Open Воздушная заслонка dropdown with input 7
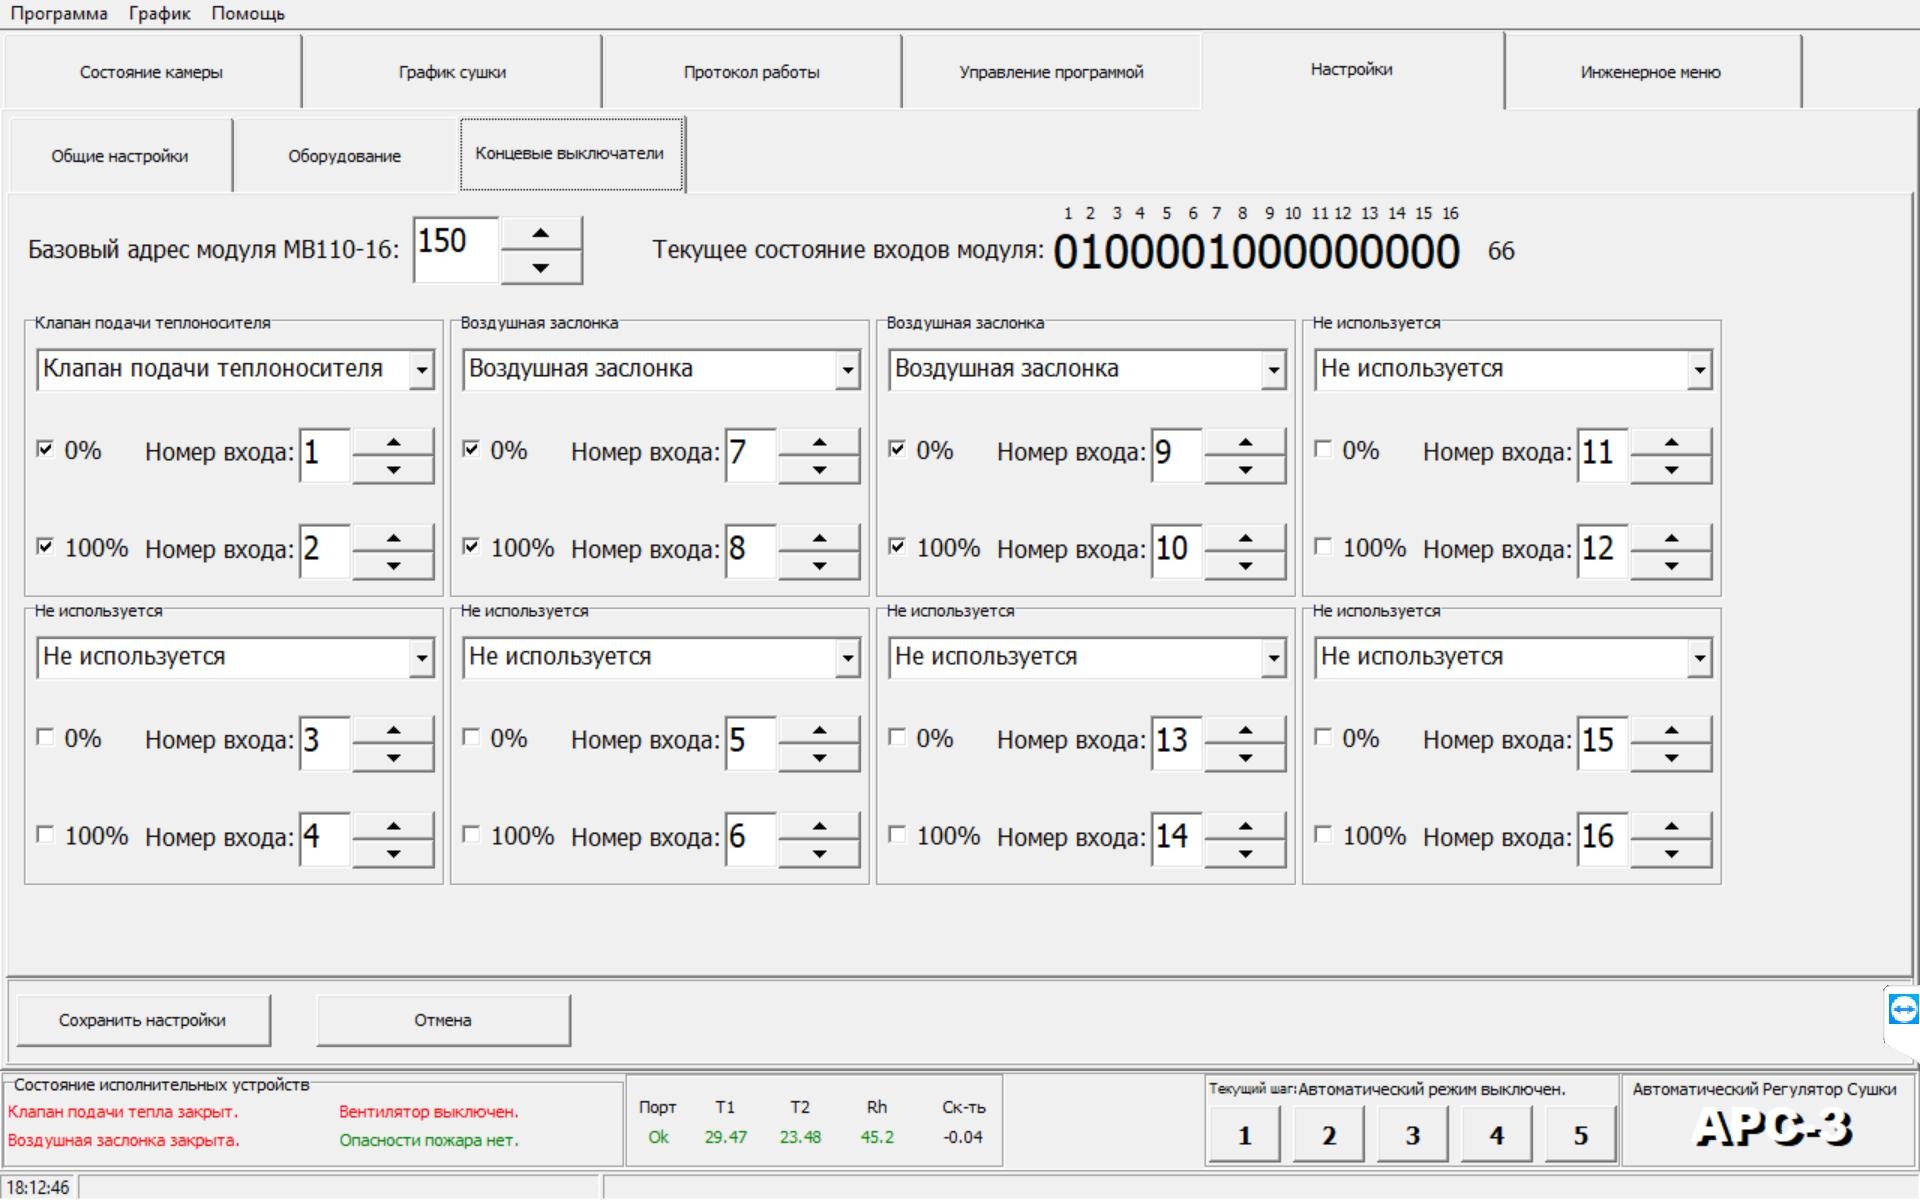 click(x=847, y=370)
